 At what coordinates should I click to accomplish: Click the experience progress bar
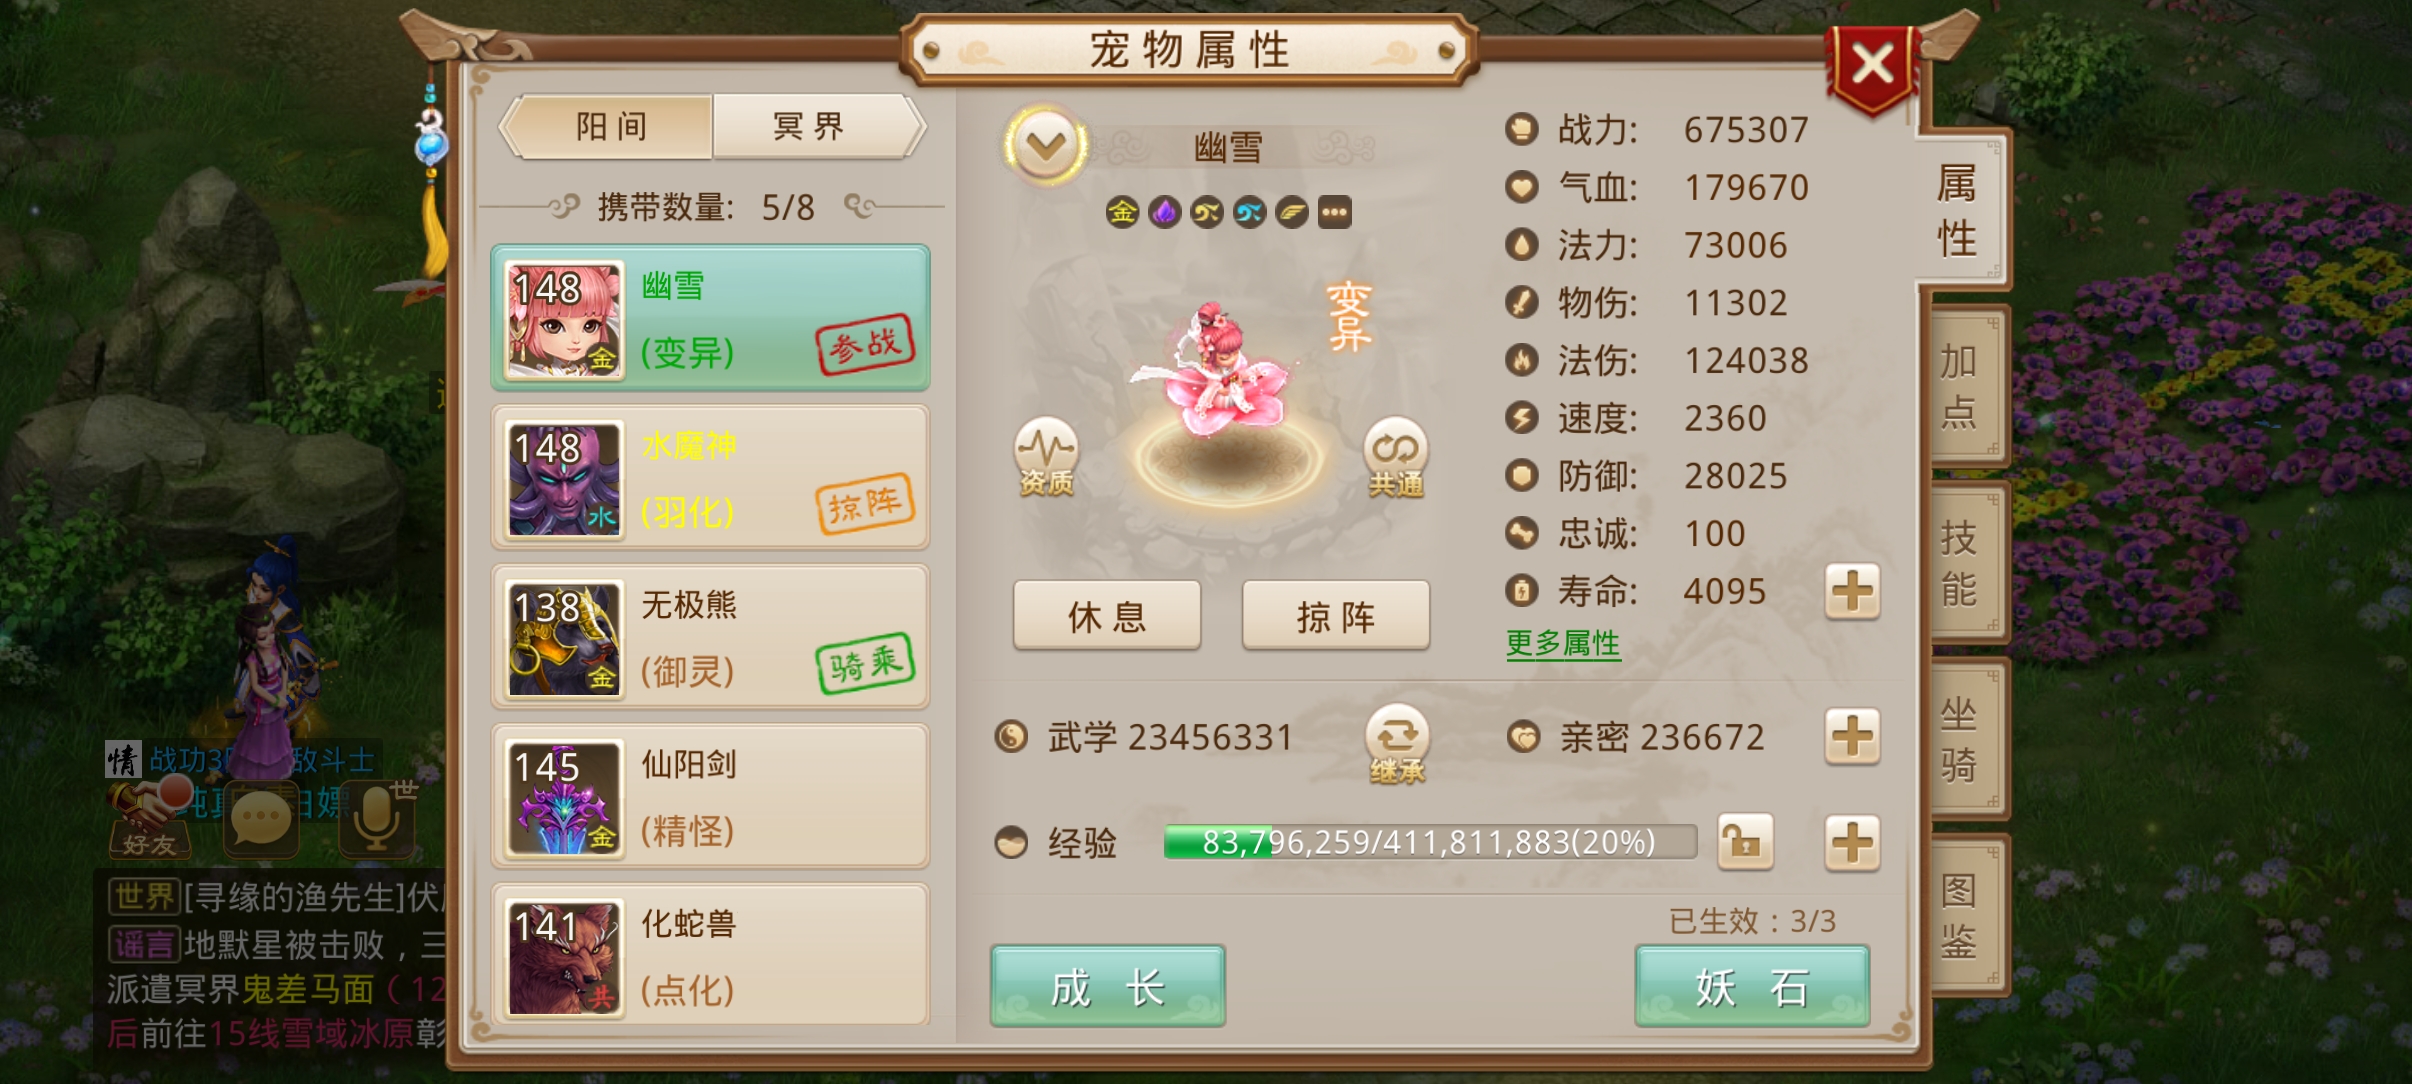point(1430,842)
